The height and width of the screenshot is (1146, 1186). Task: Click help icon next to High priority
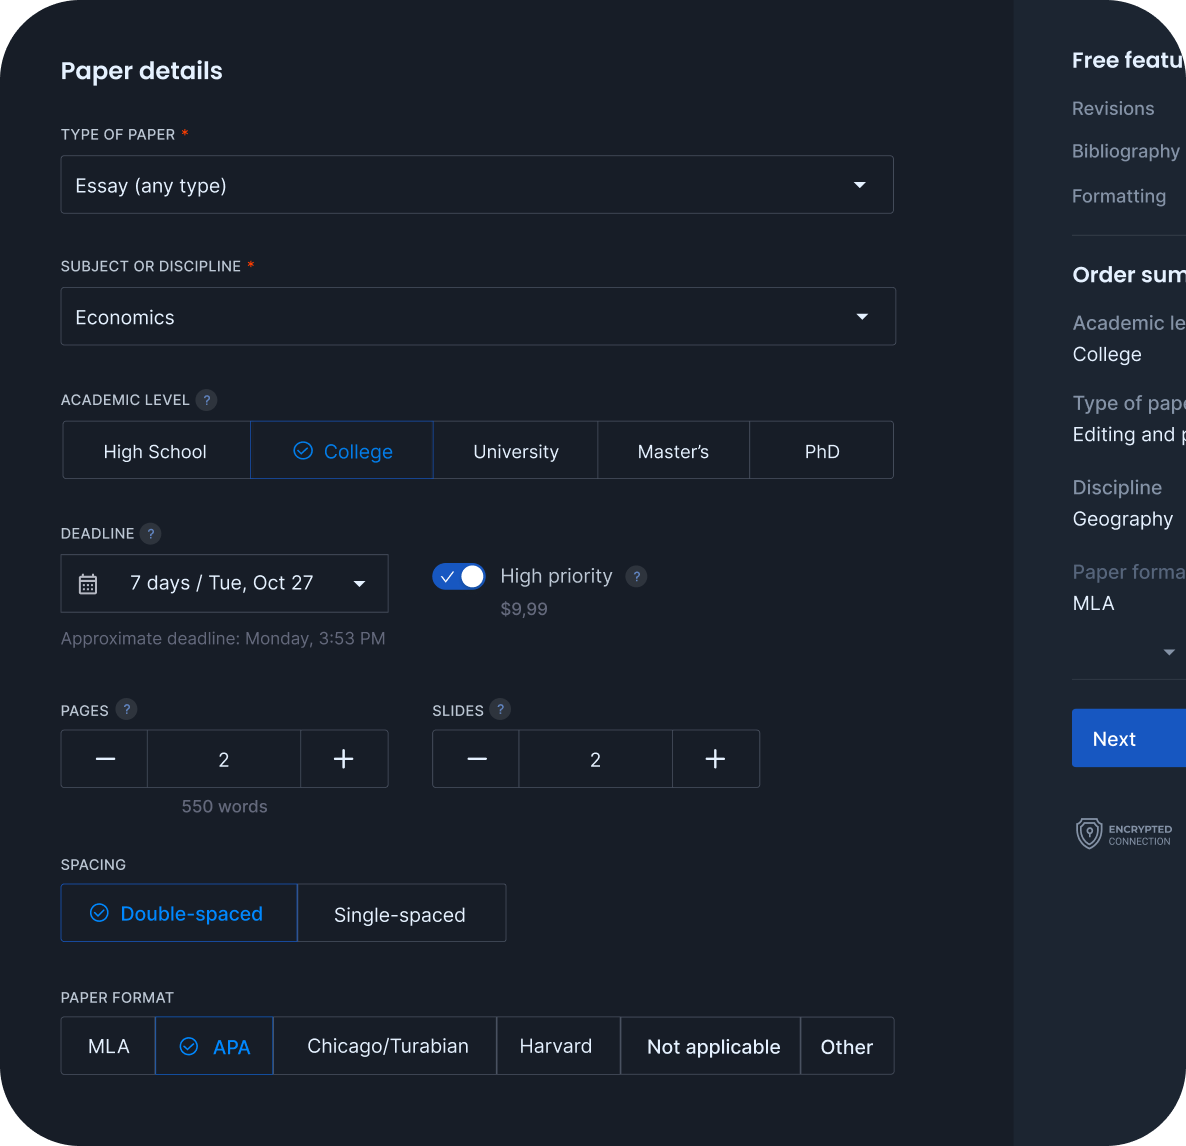(x=636, y=577)
